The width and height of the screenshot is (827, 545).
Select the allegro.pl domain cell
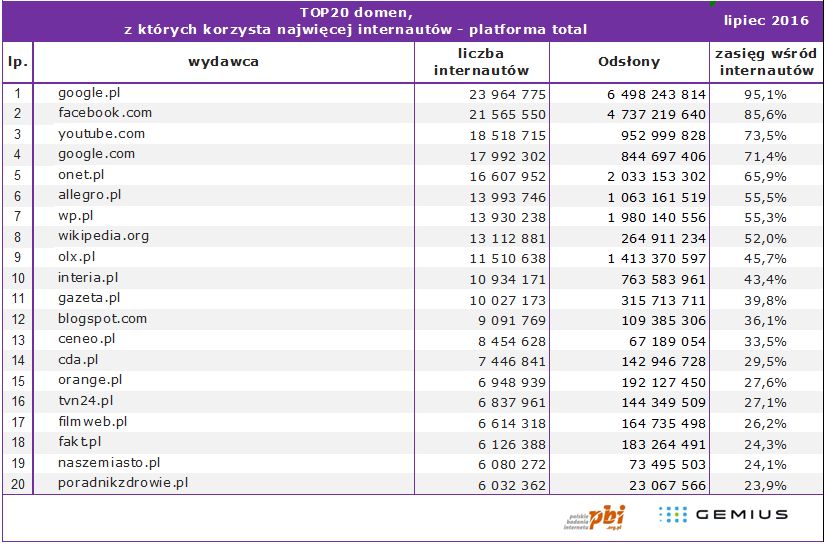(x=90, y=195)
